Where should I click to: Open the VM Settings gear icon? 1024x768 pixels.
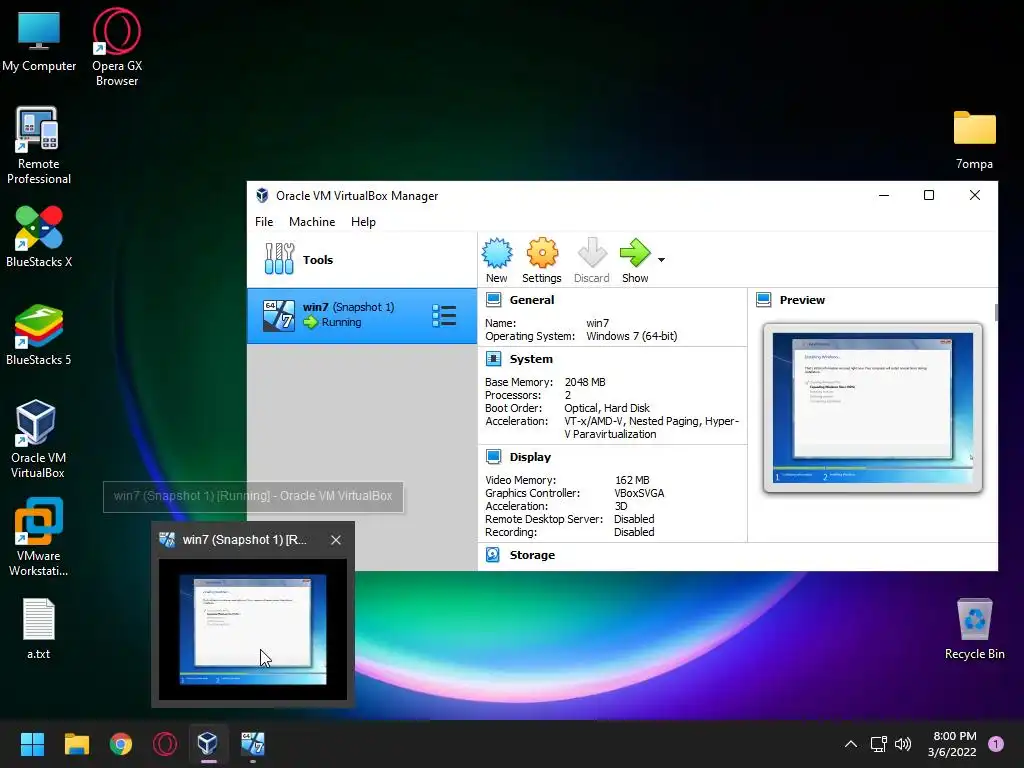tap(542, 253)
